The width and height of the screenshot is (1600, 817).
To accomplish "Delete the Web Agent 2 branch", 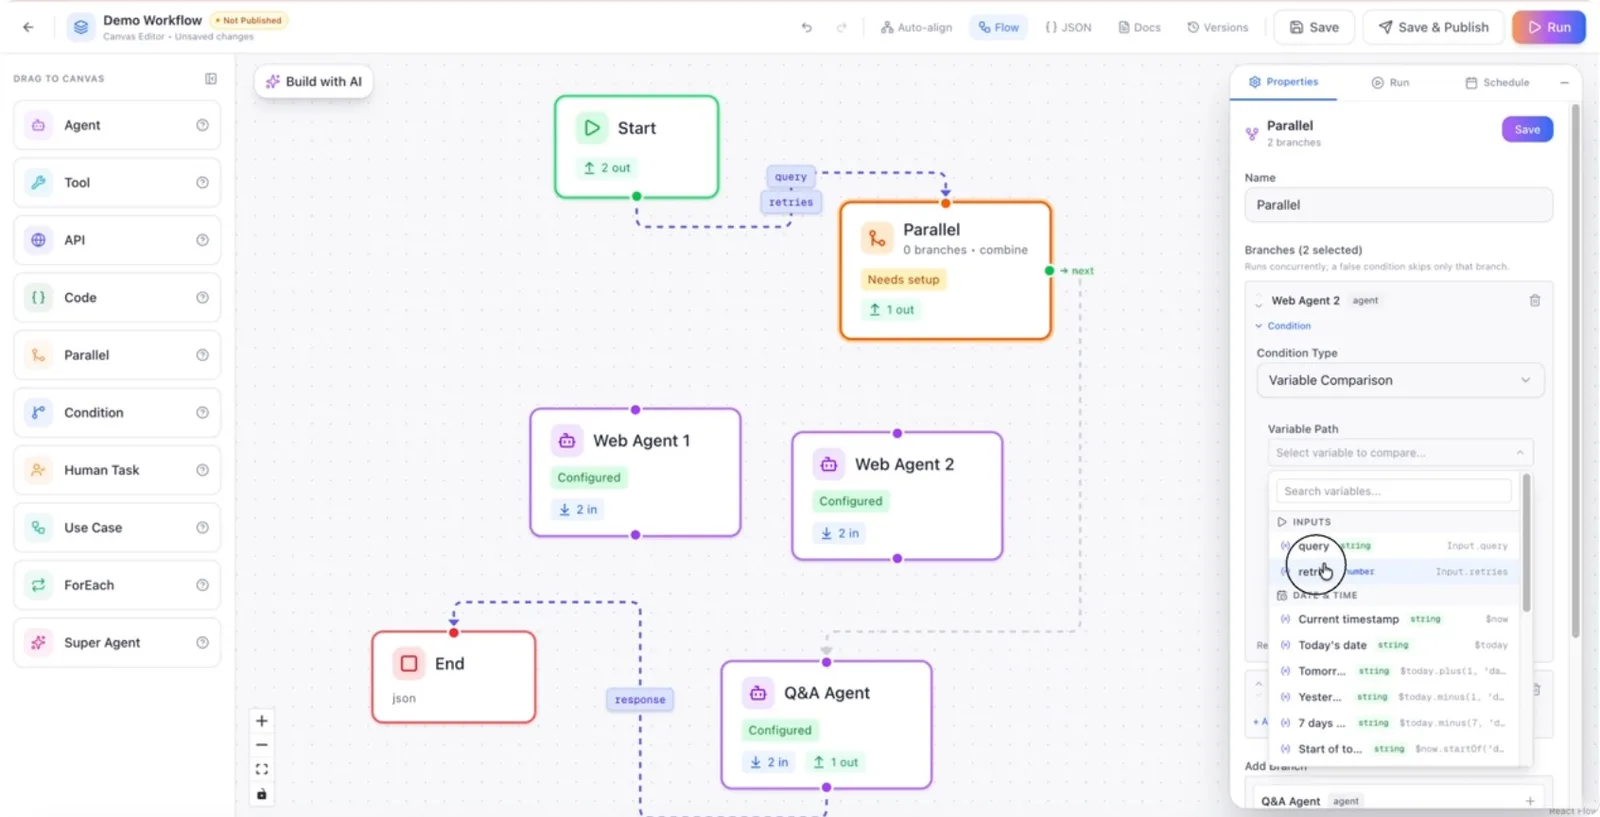I will tap(1535, 300).
